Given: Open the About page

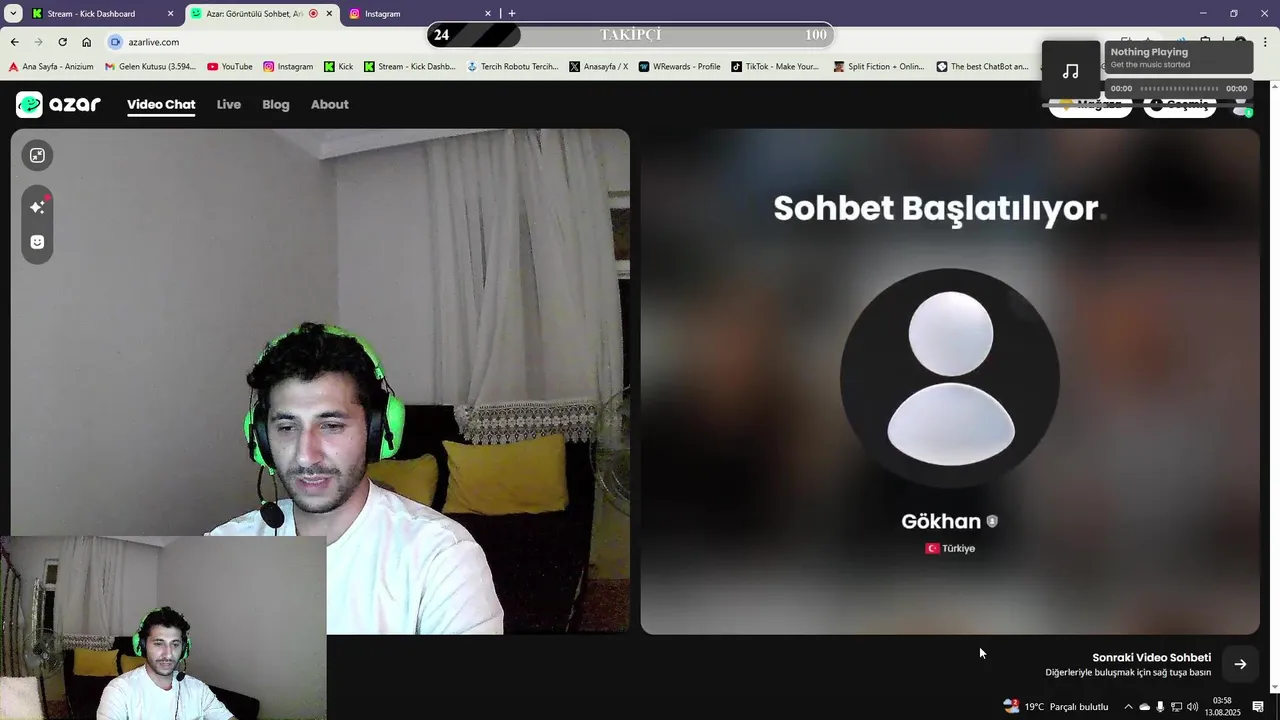Looking at the screenshot, I should click(330, 104).
